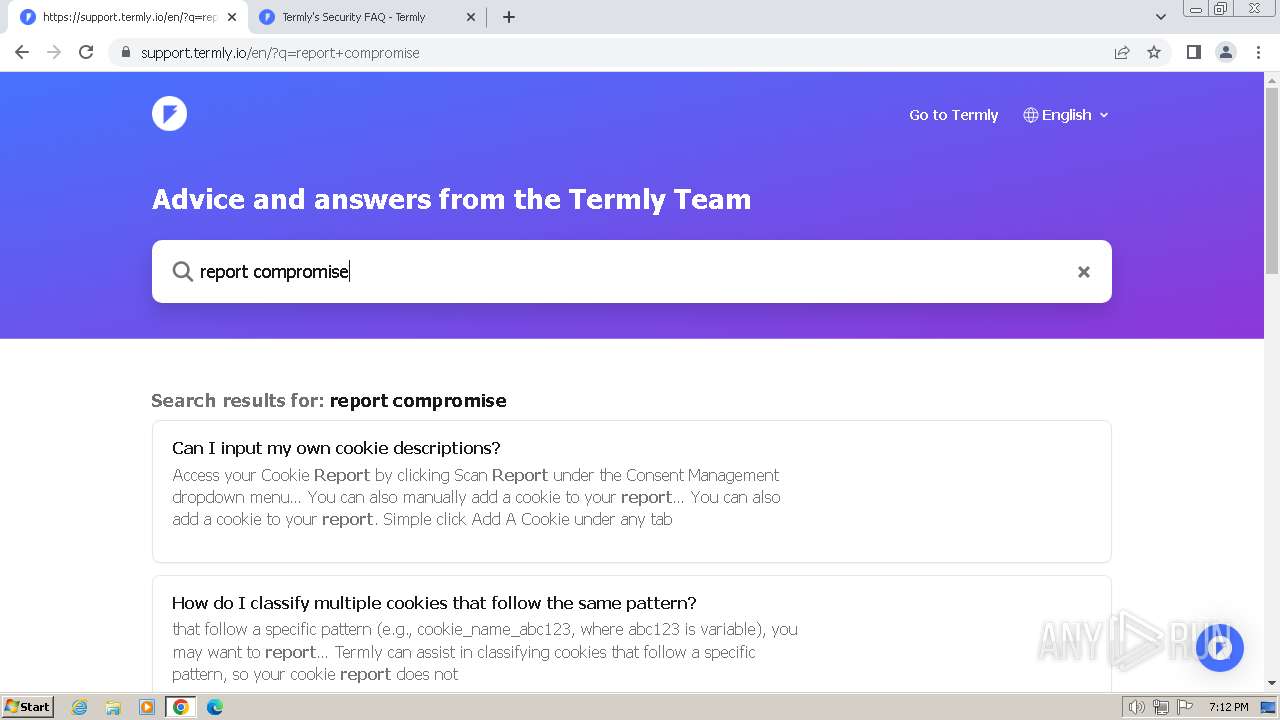Click the search magnifier icon
1280x720 pixels.
[x=182, y=271]
